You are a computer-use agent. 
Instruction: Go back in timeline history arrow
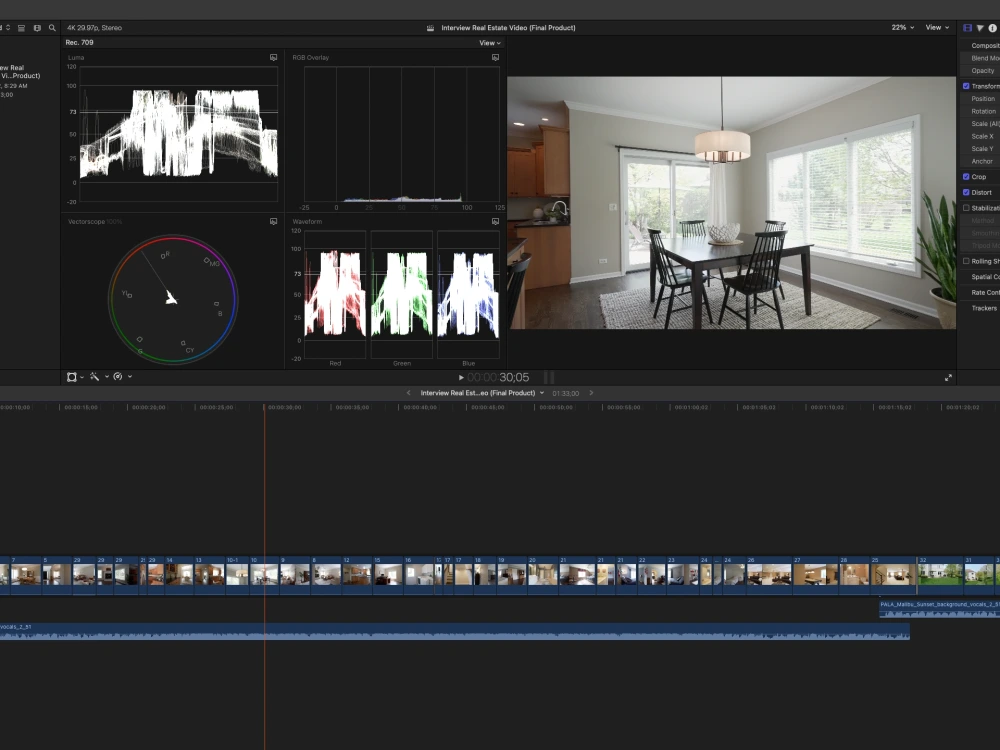click(x=409, y=393)
